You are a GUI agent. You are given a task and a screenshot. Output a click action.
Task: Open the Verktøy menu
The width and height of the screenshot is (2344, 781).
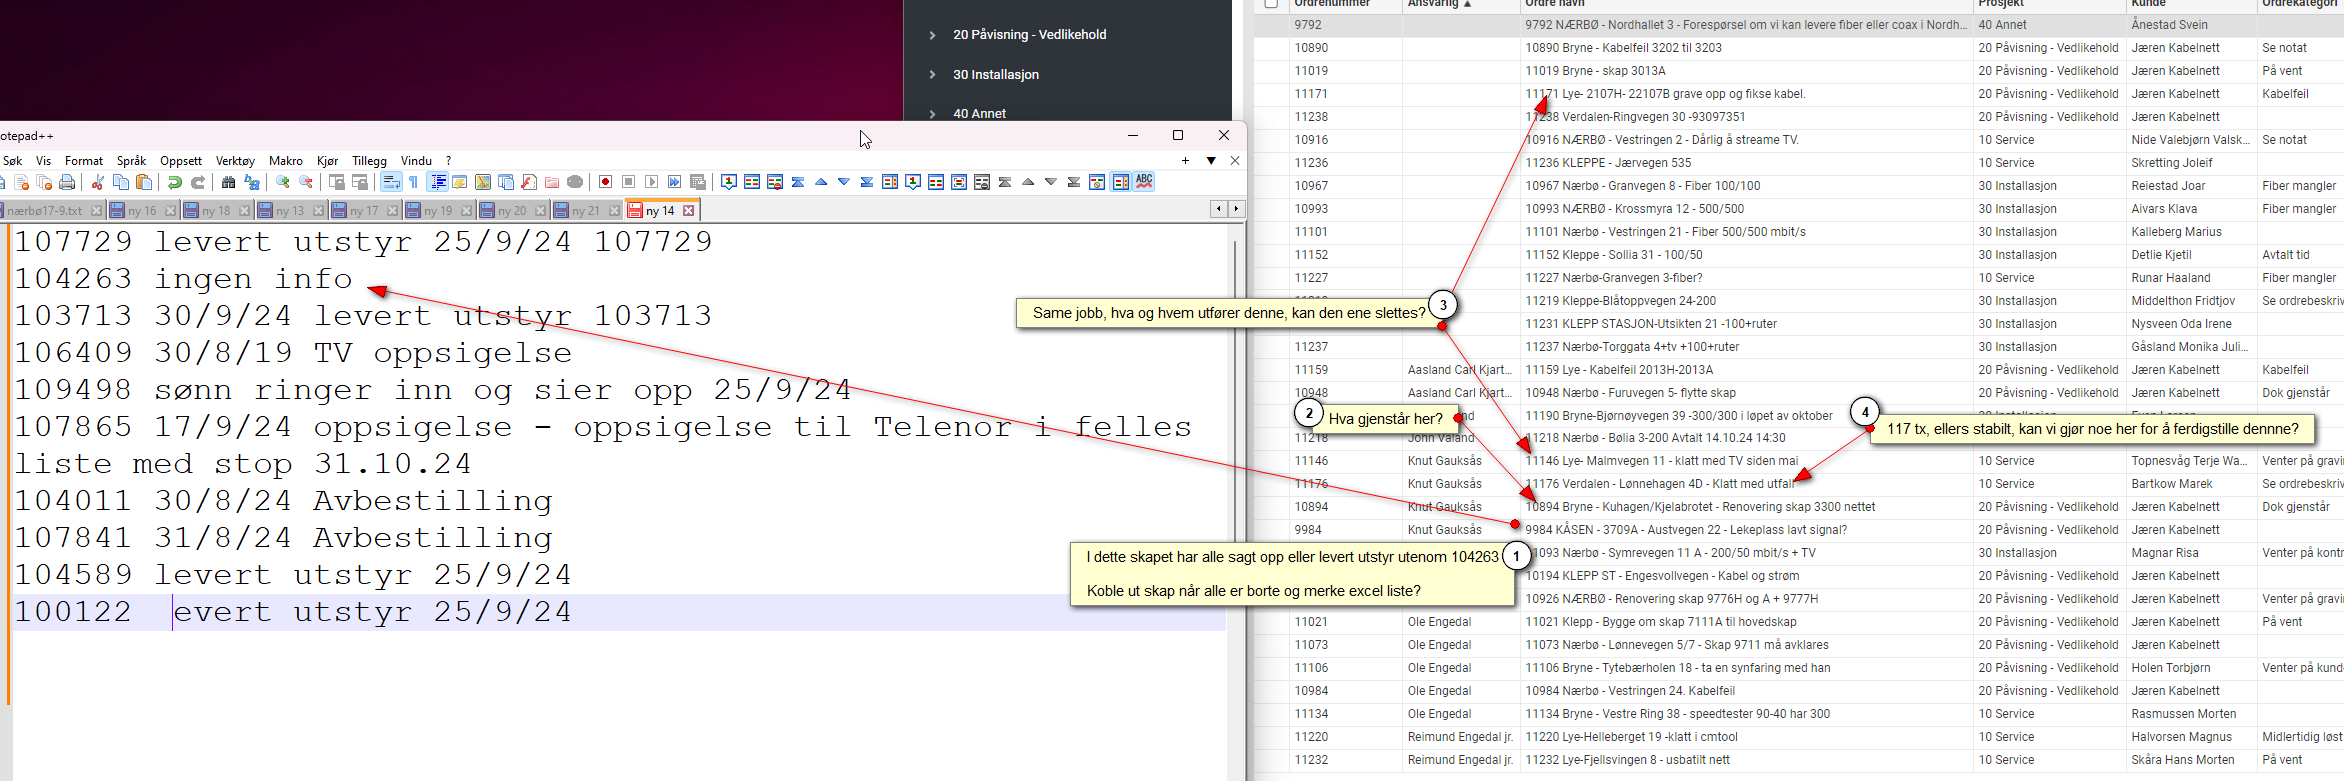click(235, 161)
